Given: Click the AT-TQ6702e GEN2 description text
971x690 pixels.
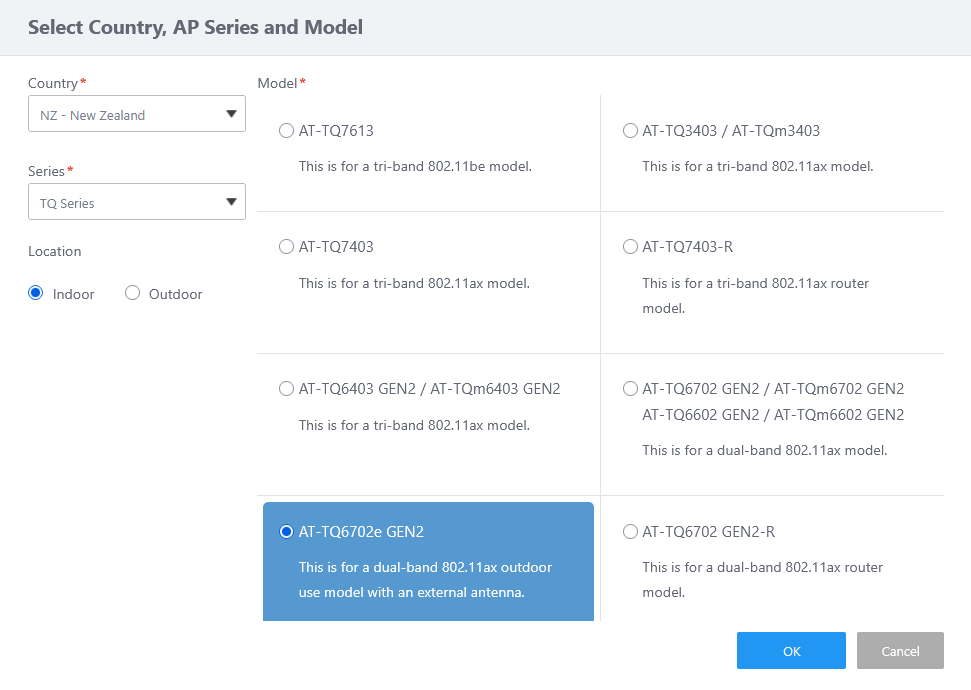Looking at the screenshot, I should click(425, 580).
